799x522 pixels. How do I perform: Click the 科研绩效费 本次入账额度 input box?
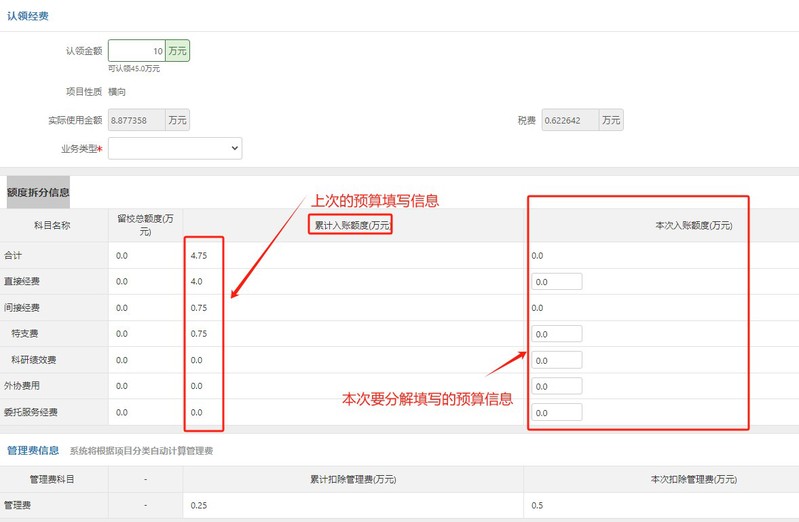pyautogui.click(x=556, y=360)
